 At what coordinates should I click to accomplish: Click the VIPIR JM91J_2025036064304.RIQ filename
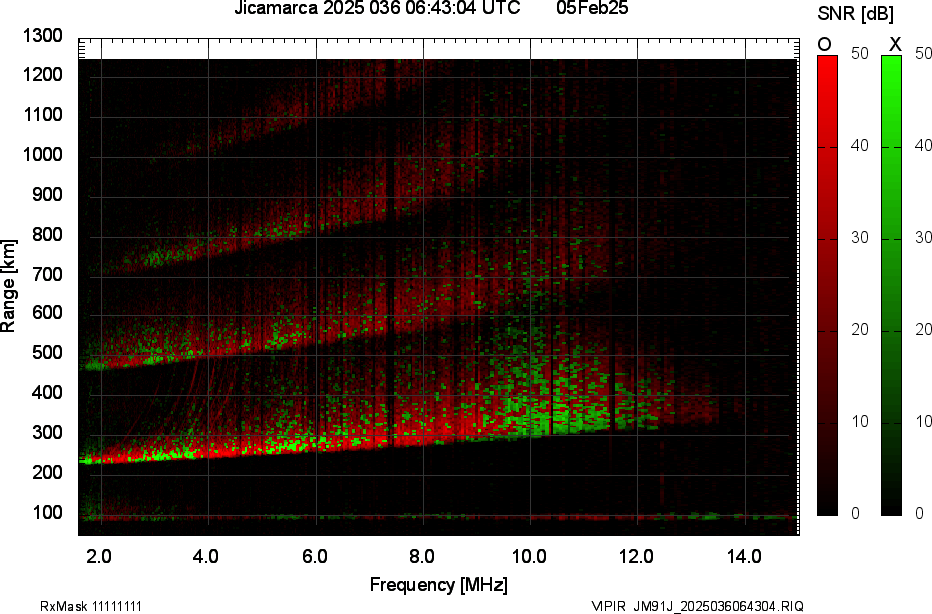698,606
